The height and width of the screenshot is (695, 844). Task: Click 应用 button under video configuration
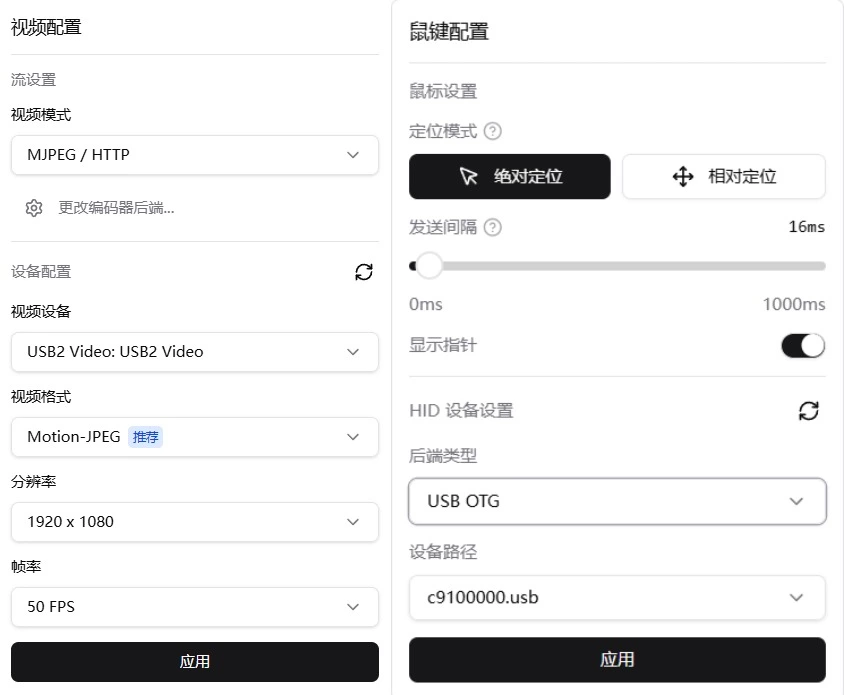pos(195,662)
